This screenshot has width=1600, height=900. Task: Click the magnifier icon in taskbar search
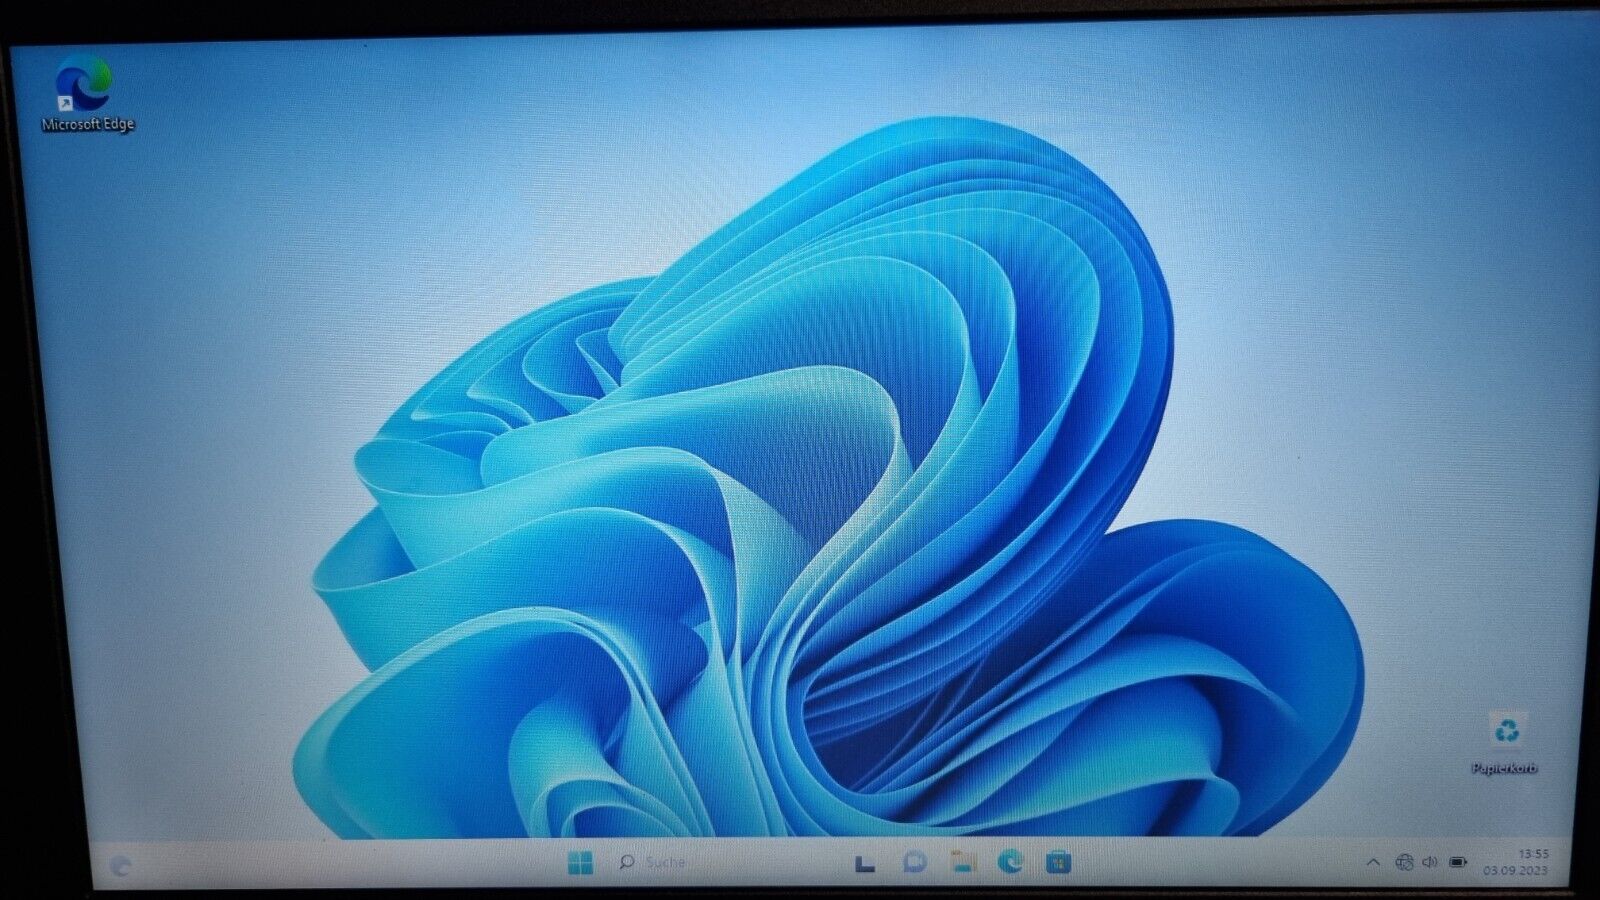pos(627,861)
